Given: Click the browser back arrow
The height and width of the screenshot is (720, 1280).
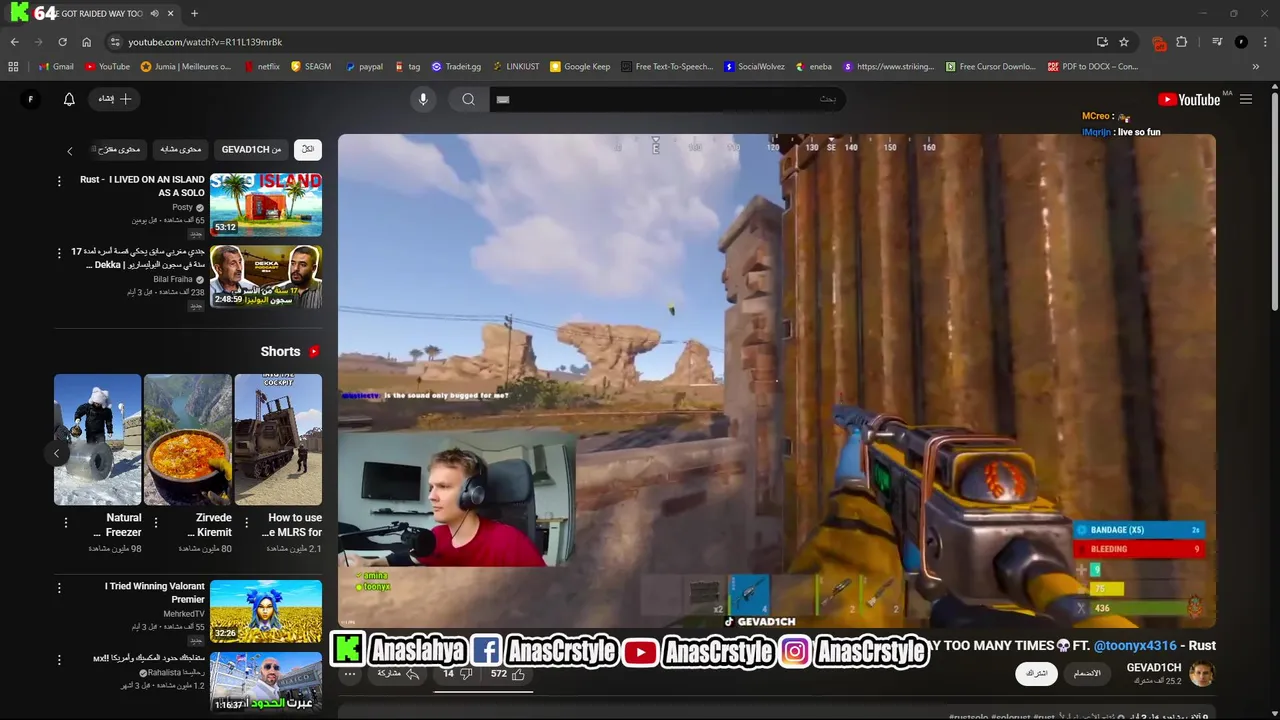Looking at the screenshot, I should 14,42.
